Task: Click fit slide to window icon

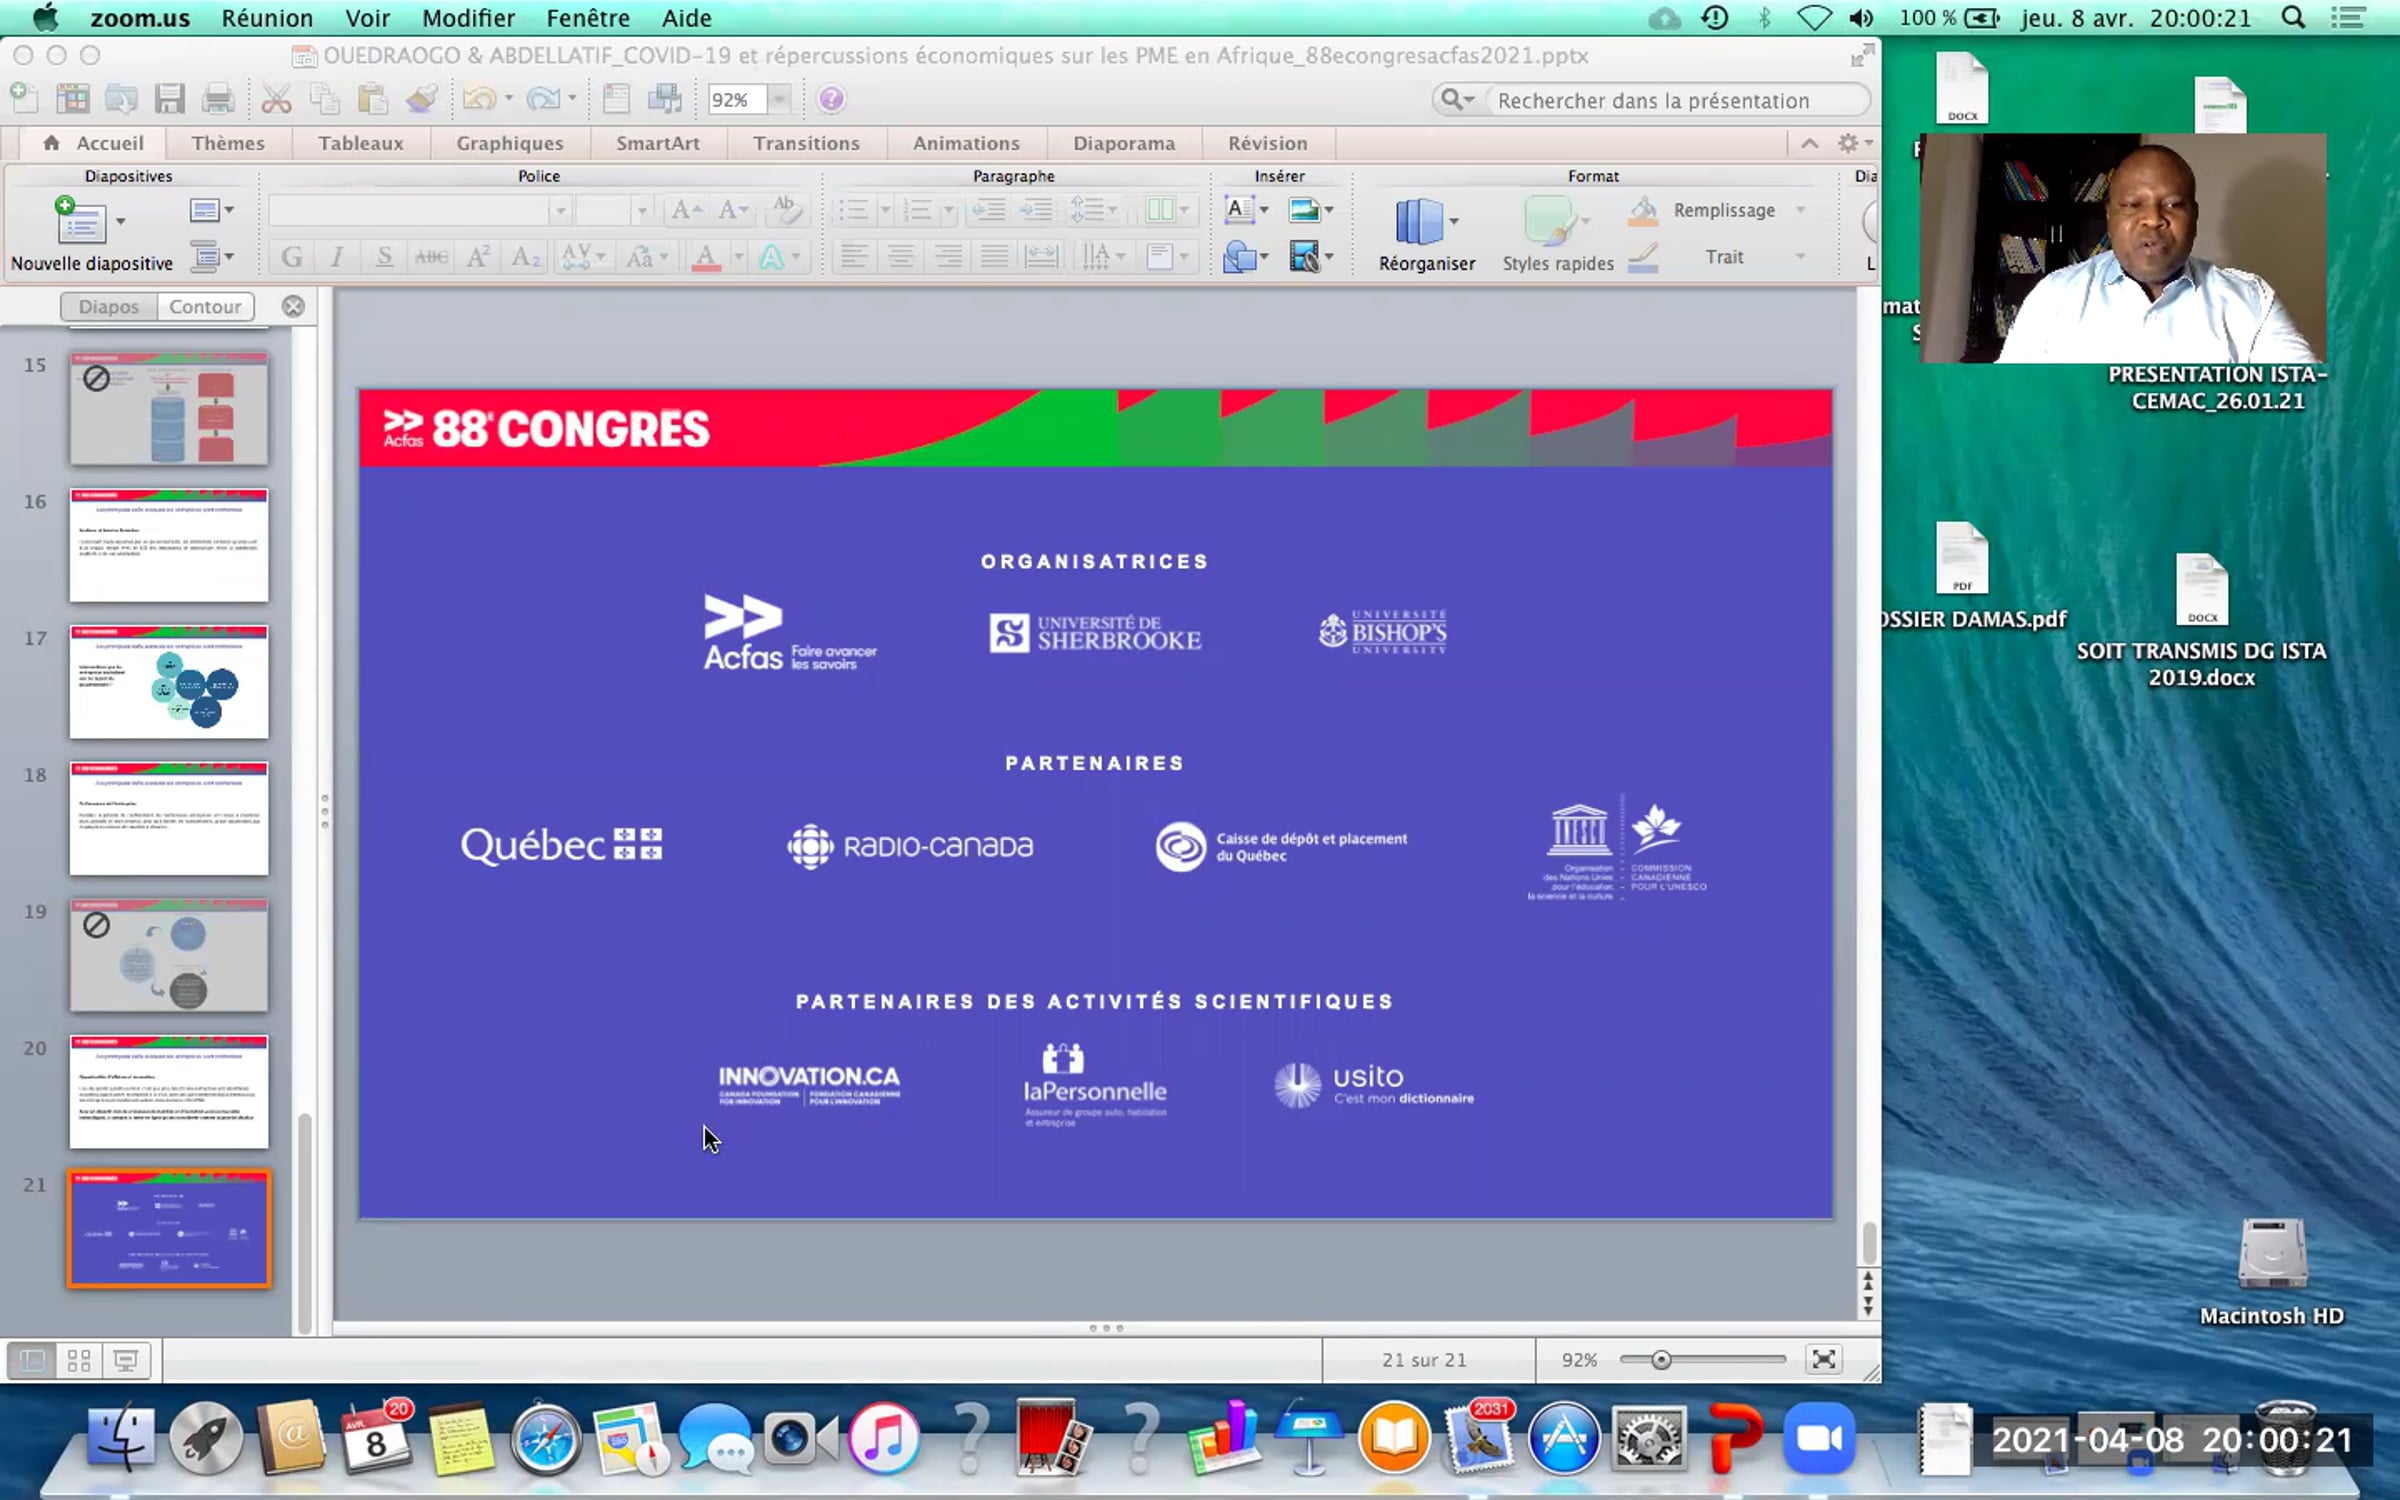Action: [1824, 1359]
